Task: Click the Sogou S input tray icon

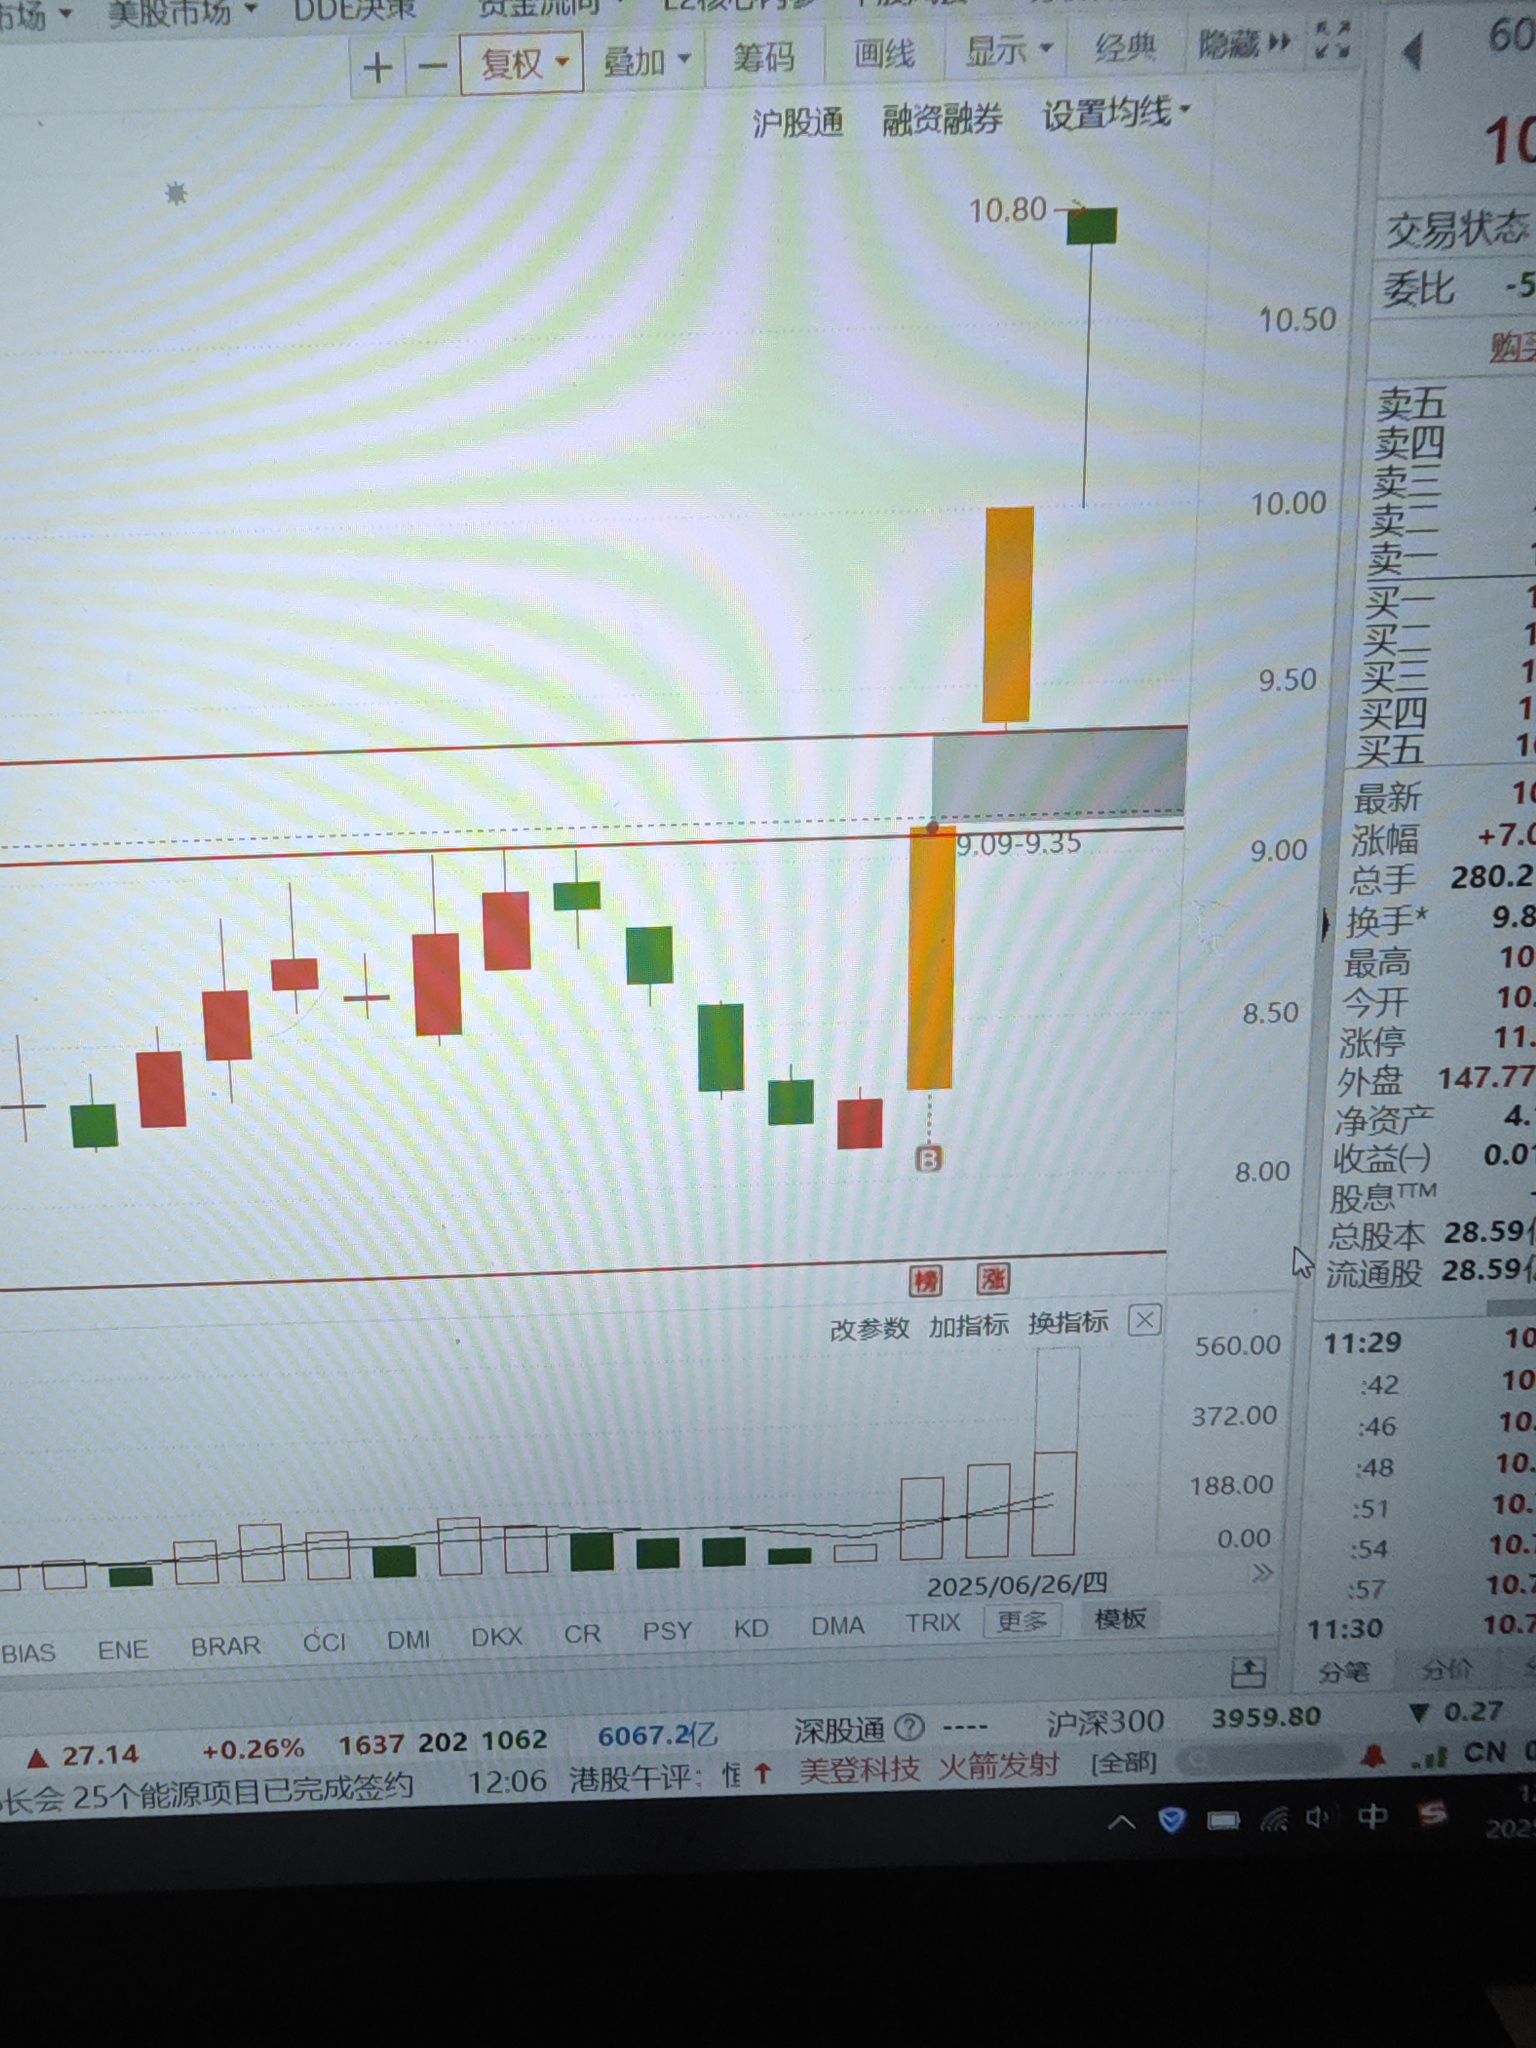Action: click(x=1432, y=1812)
